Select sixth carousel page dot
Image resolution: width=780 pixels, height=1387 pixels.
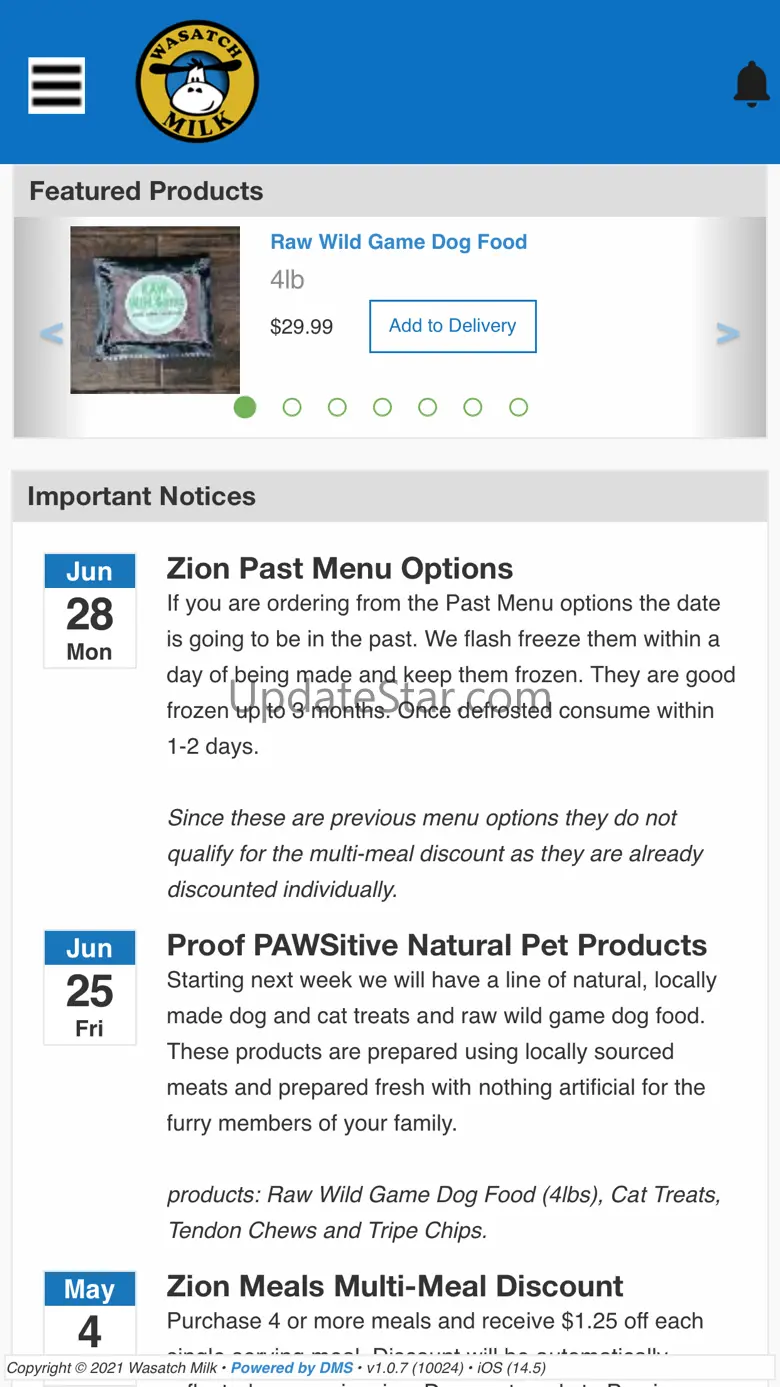(473, 407)
